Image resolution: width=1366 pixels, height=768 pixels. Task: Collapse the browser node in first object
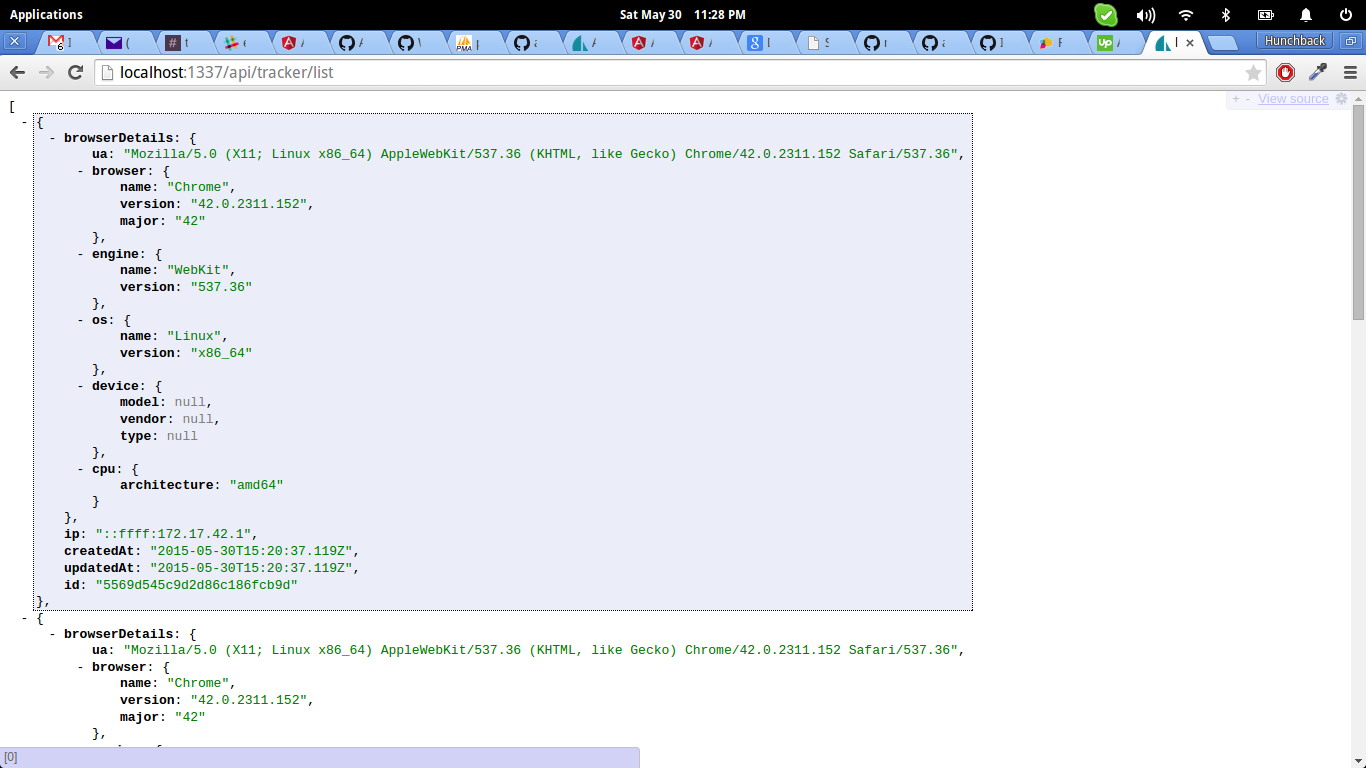[81, 172]
